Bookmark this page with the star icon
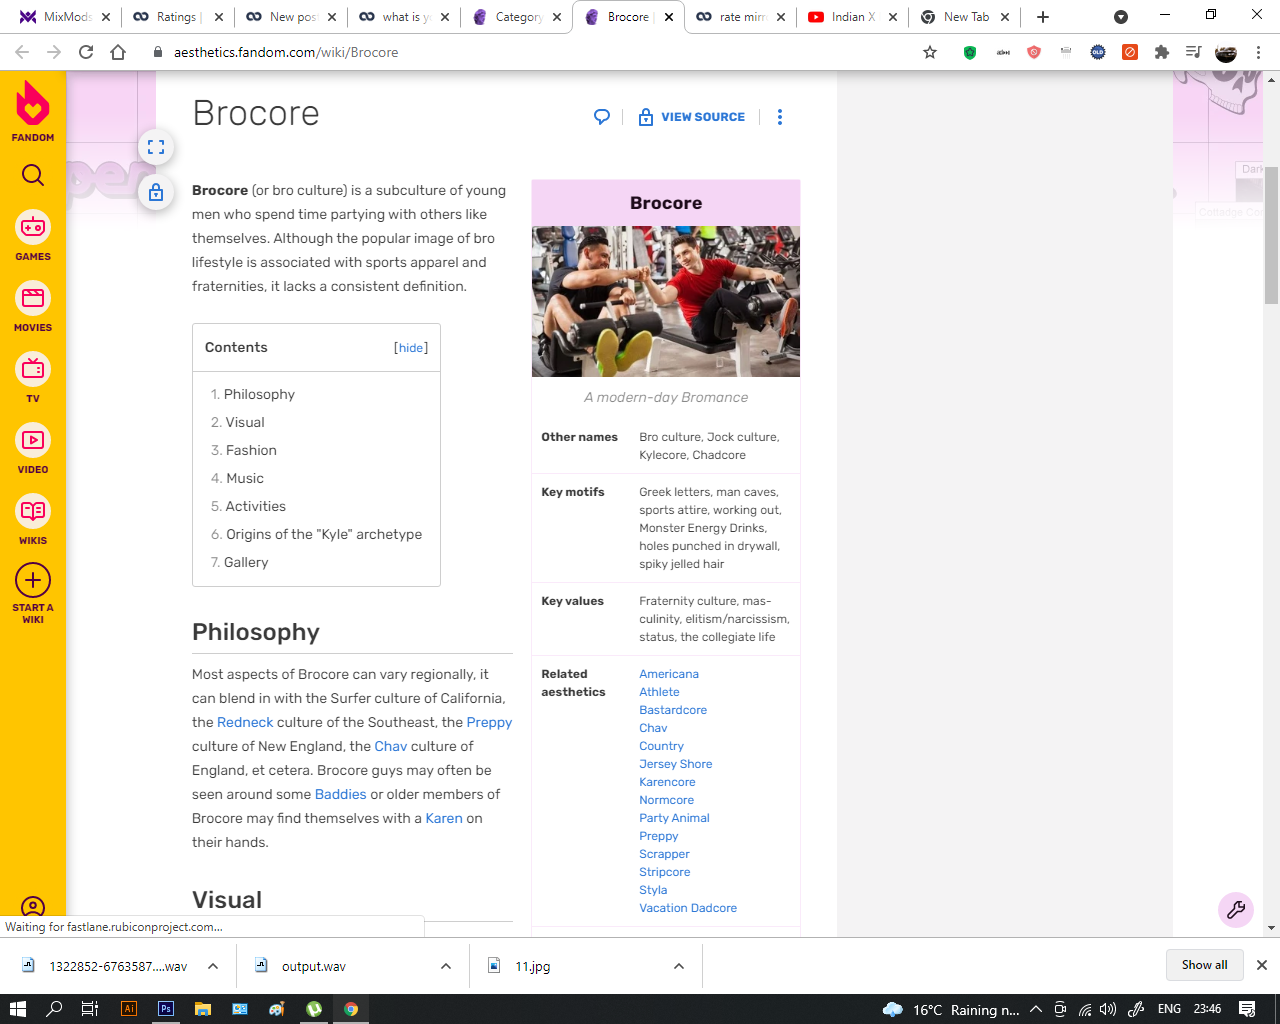 (930, 52)
